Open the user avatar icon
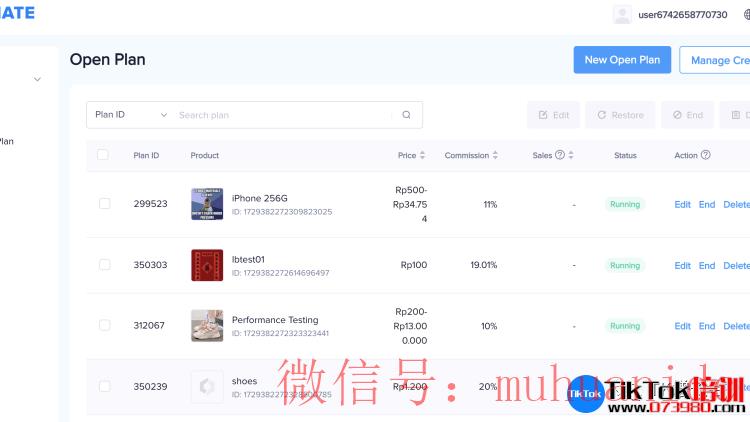The width and height of the screenshot is (750, 422). click(622, 15)
